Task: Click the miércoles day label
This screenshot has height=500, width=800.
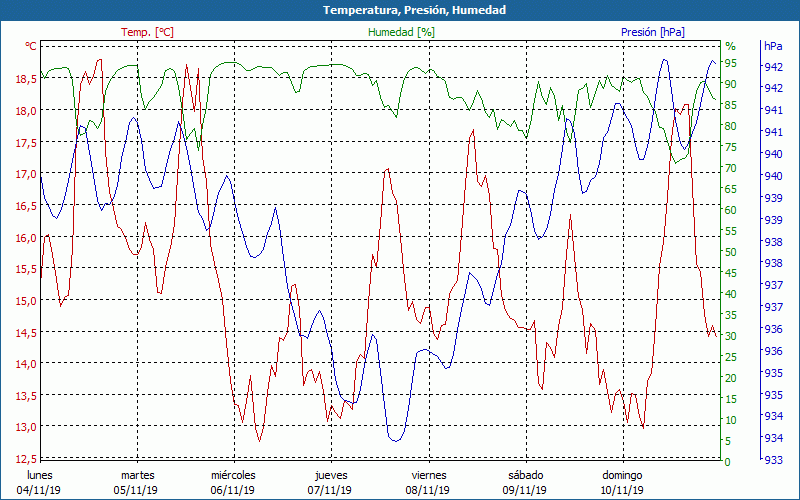Action: coord(233,475)
